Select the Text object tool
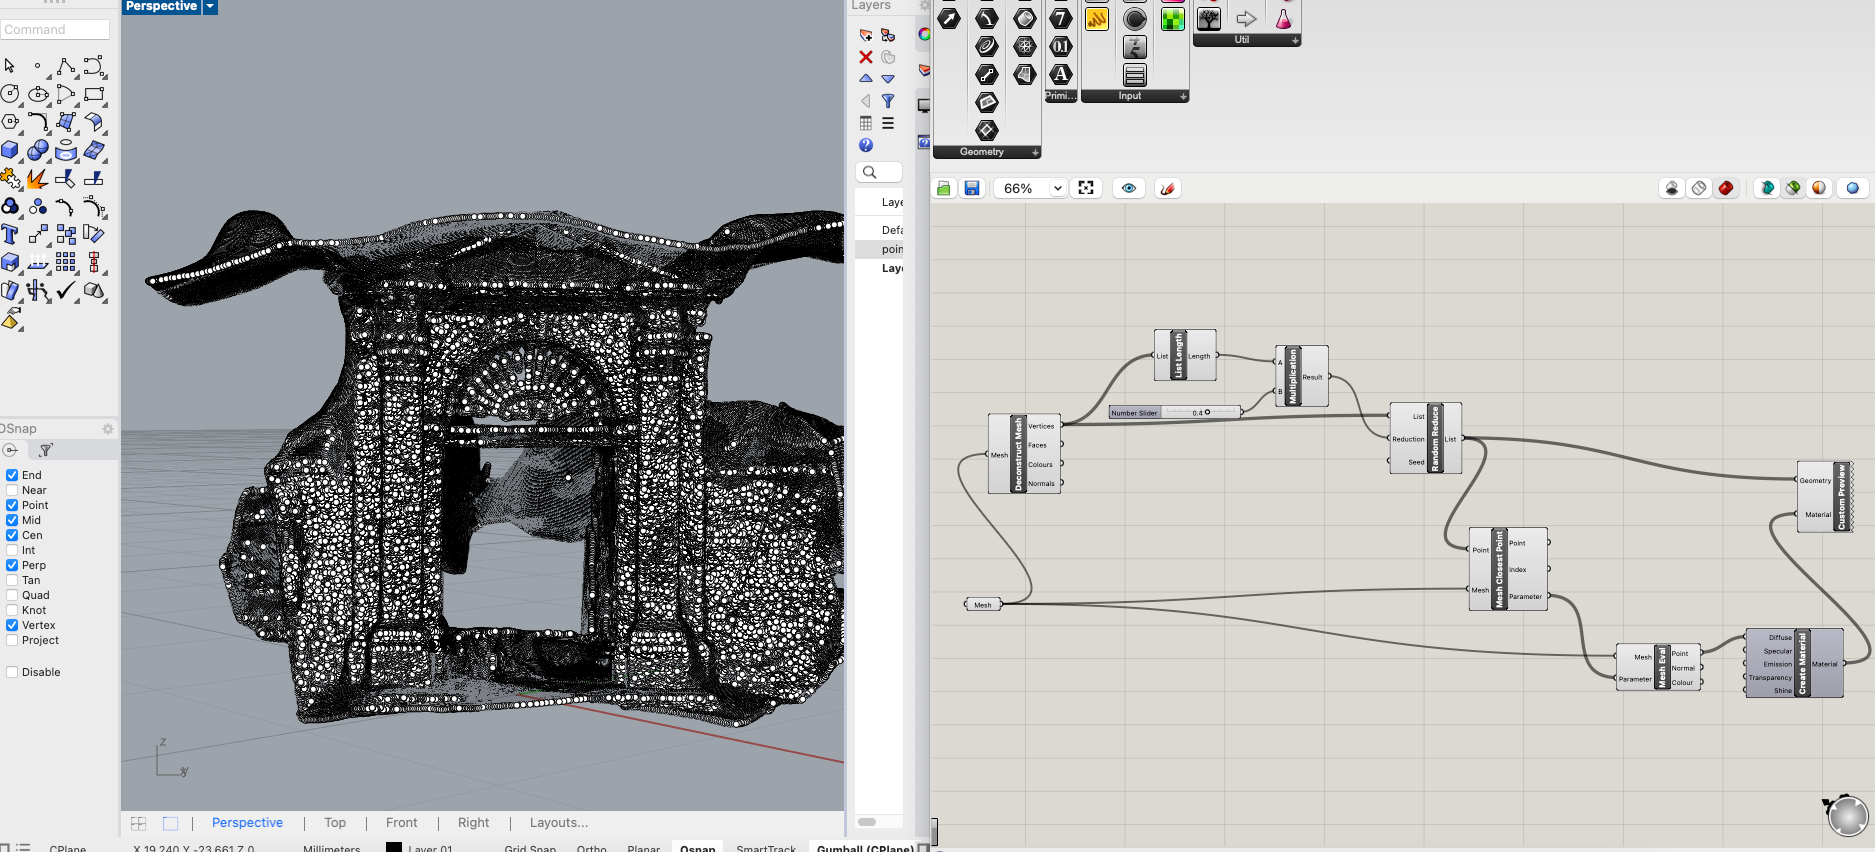 [10, 234]
